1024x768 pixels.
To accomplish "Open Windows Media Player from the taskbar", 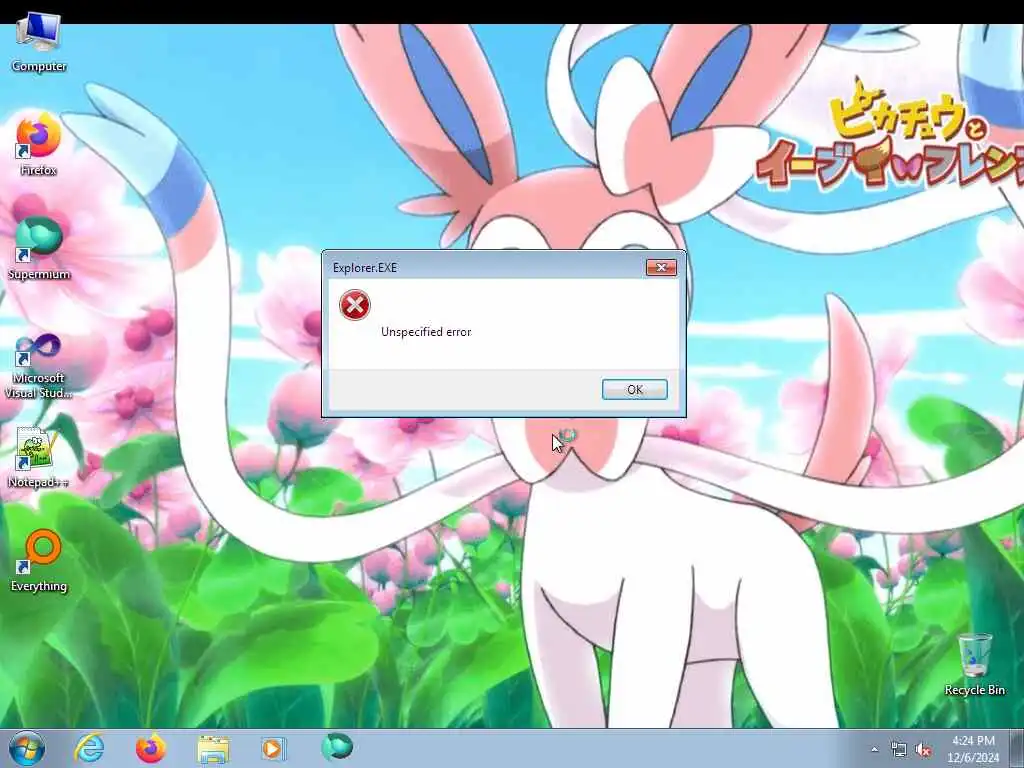I will (x=273, y=749).
